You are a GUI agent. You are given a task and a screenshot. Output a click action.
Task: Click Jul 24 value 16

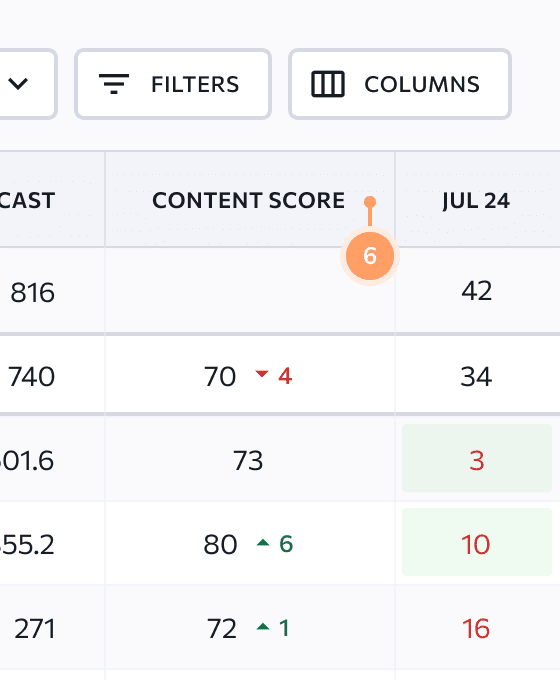coord(476,629)
